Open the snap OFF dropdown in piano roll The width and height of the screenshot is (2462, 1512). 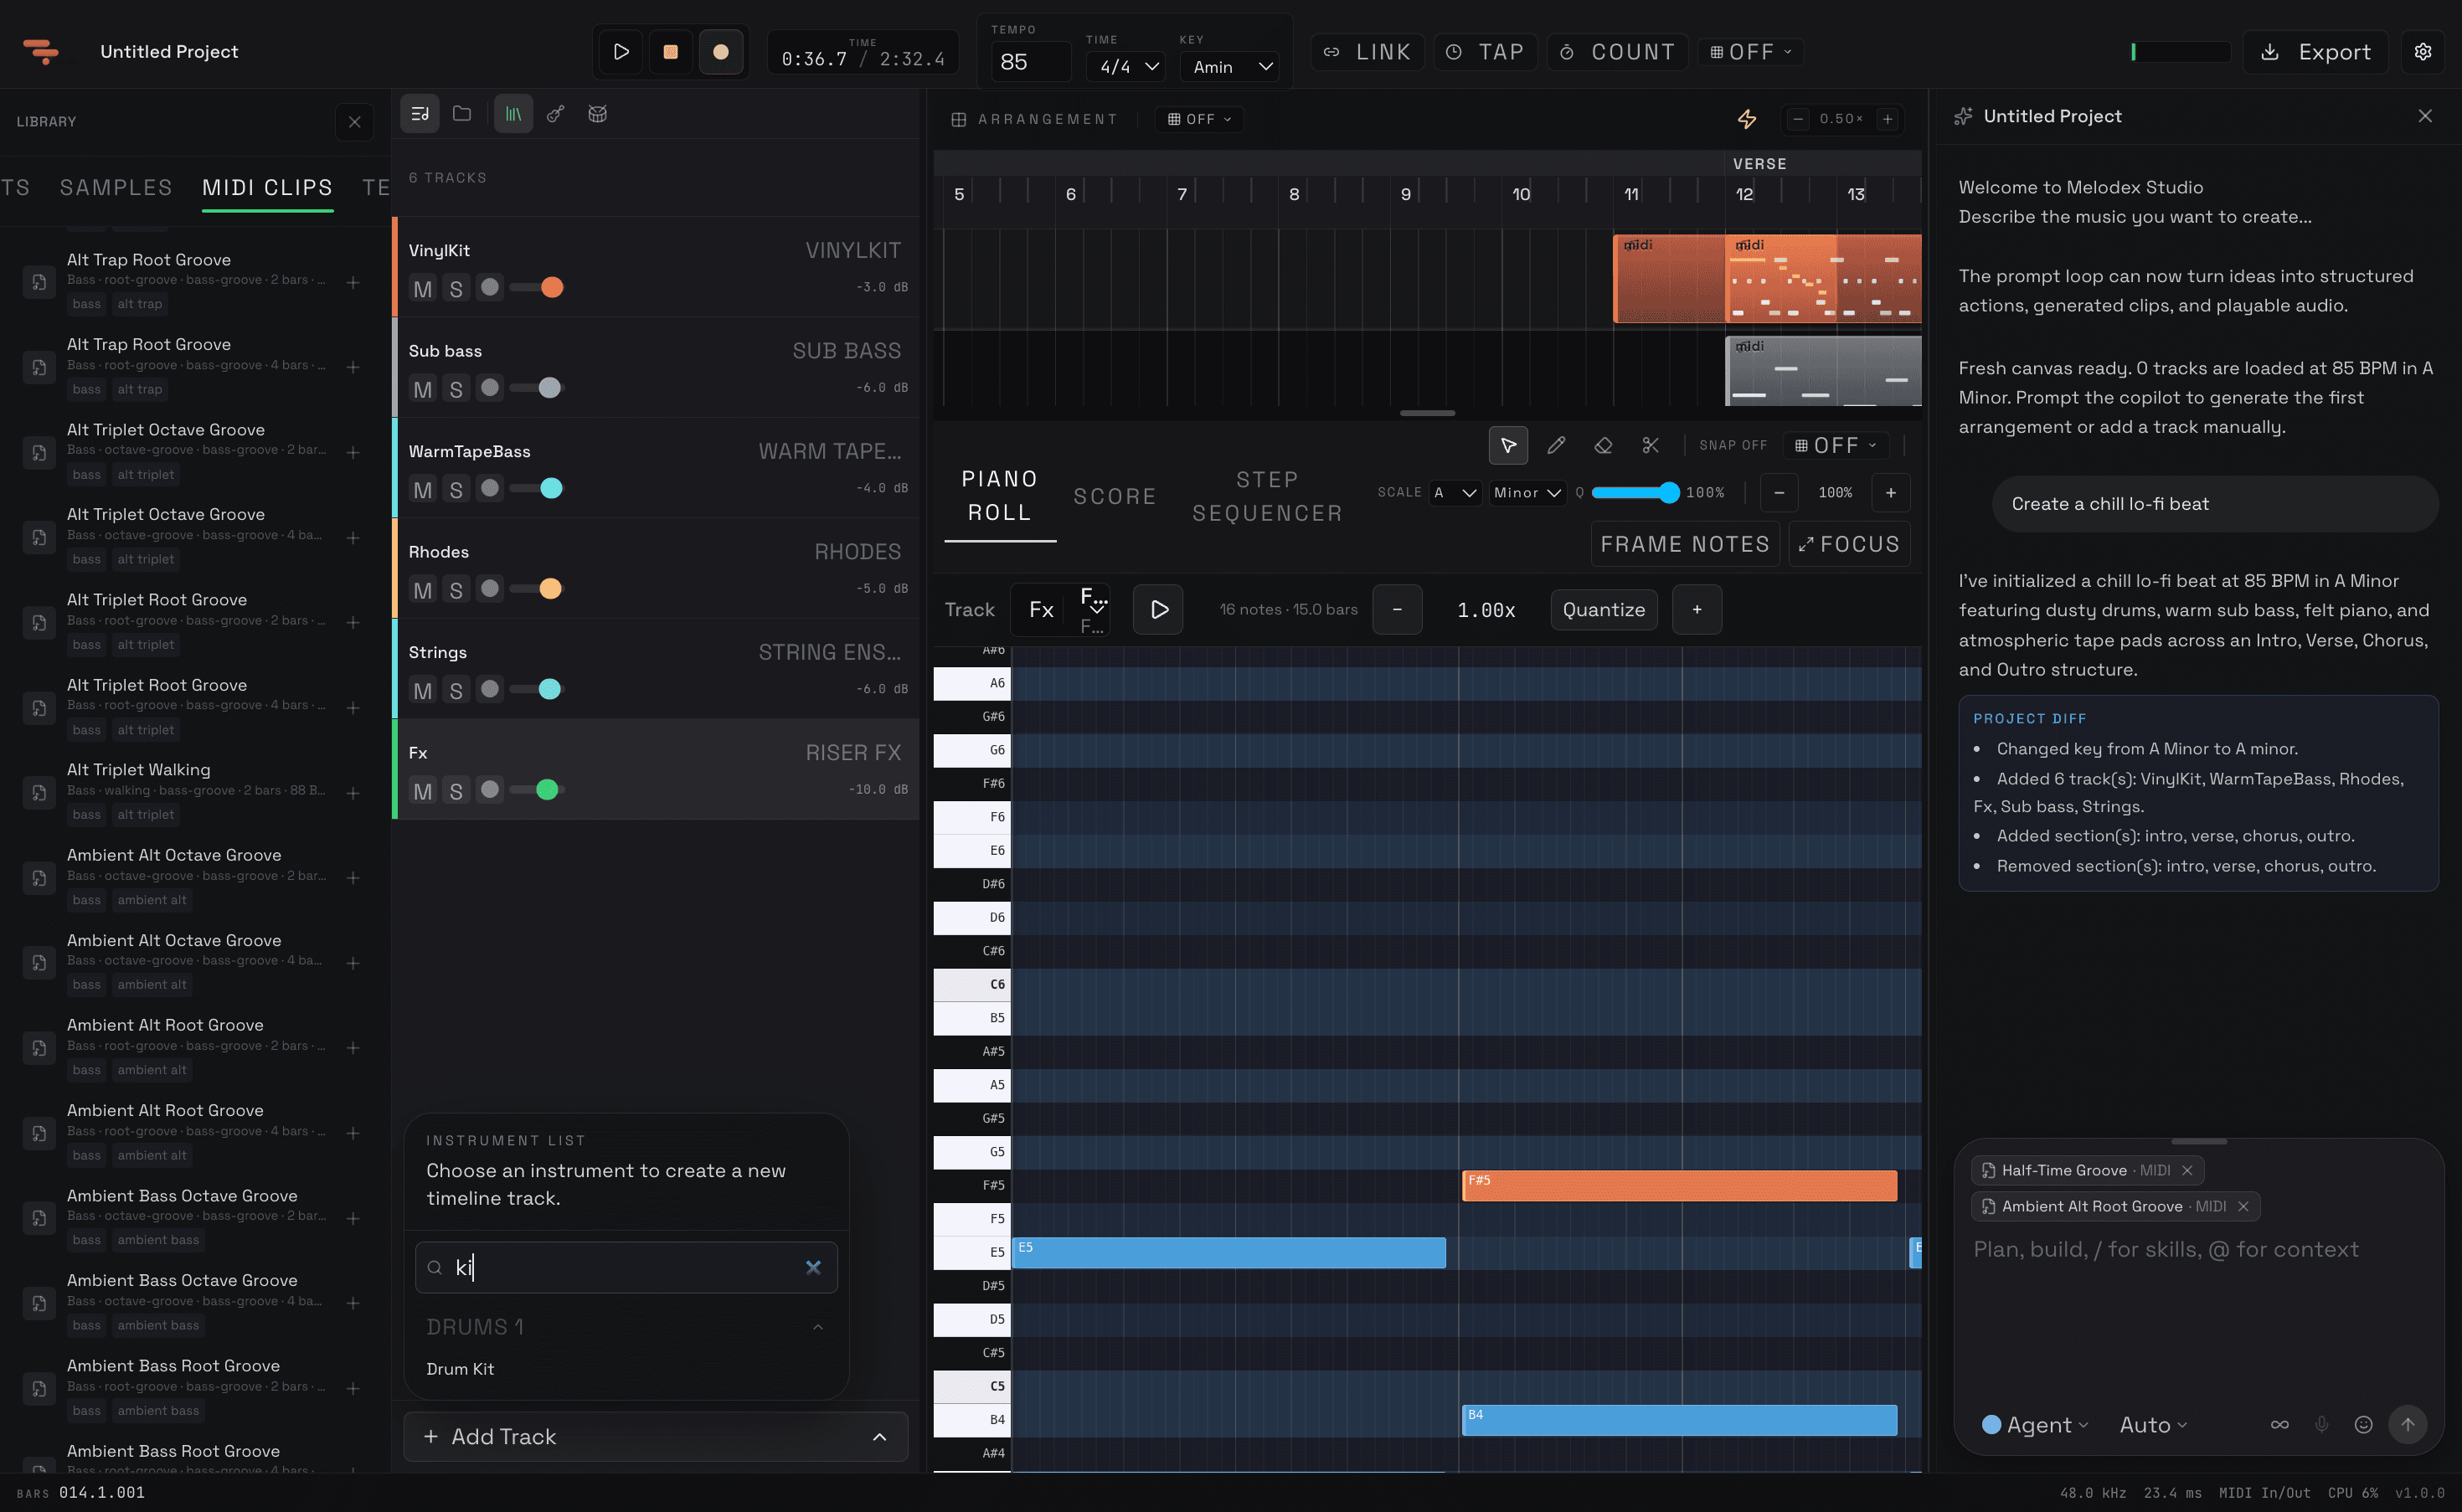(1834, 445)
